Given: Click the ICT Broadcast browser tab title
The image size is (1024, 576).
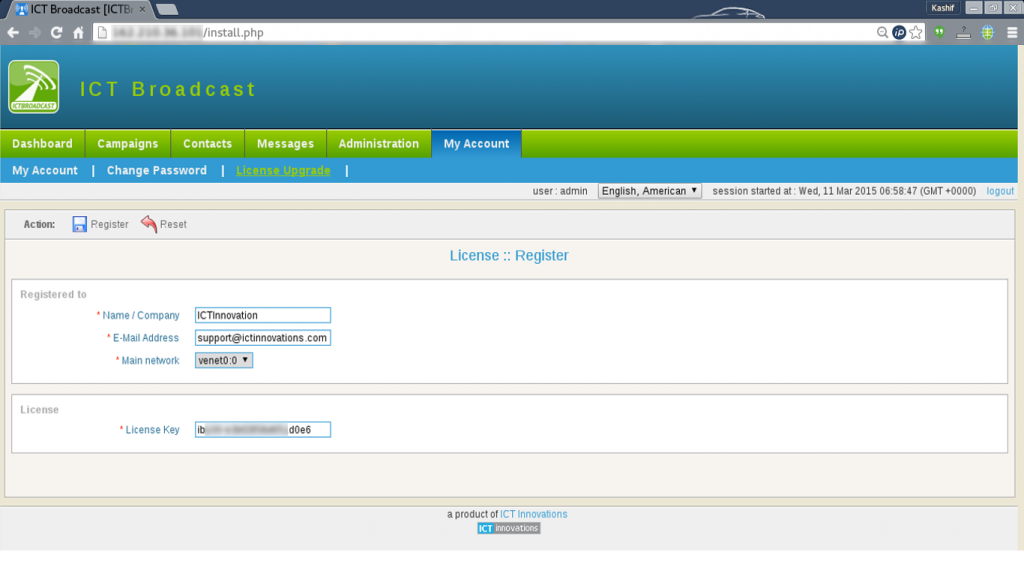Looking at the screenshot, I should point(81,9).
